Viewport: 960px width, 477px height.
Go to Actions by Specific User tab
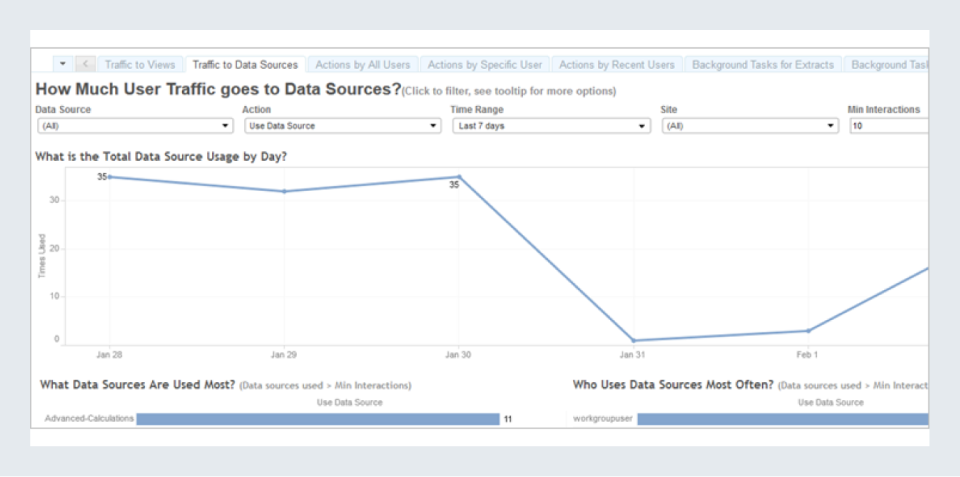pyautogui.click(x=484, y=65)
